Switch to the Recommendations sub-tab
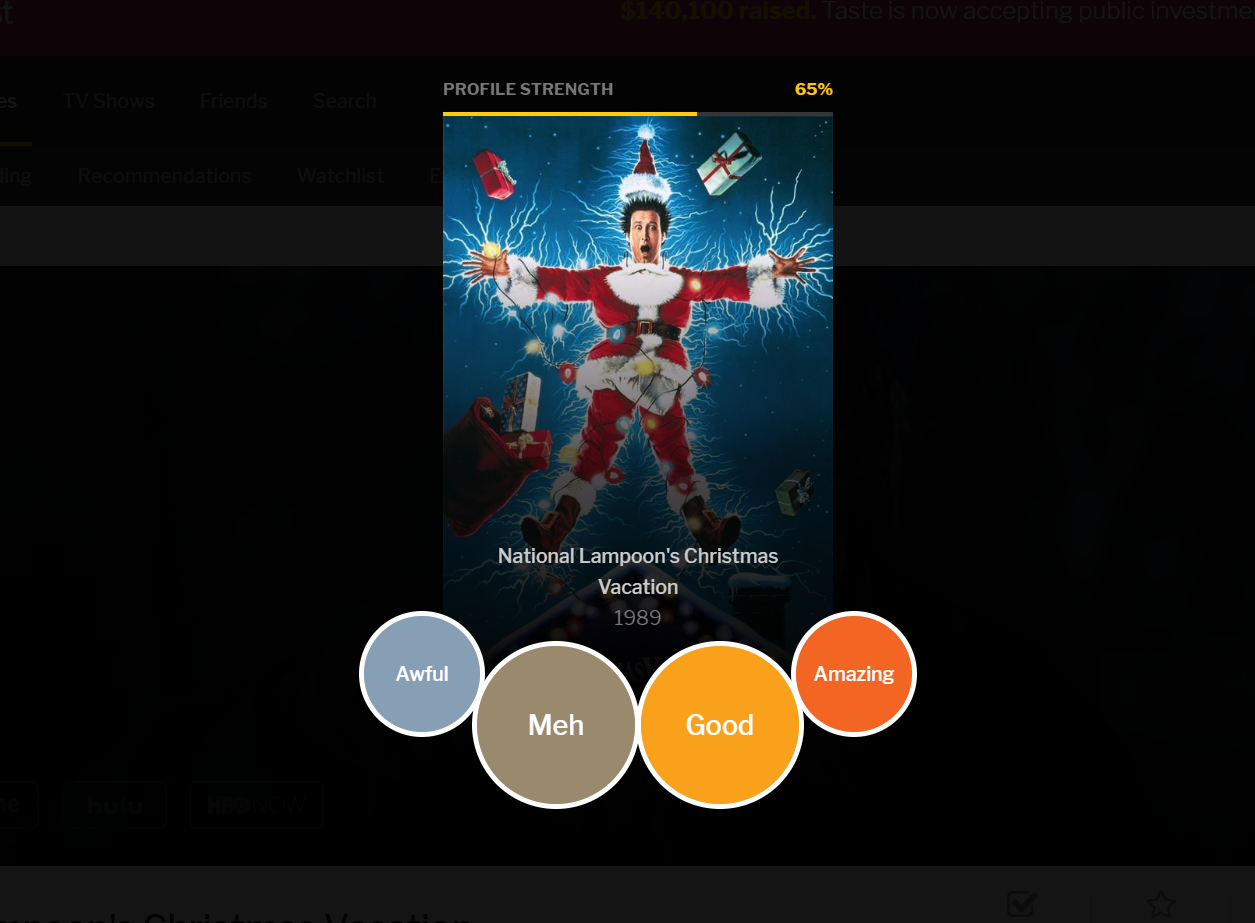The height and width of the screenshot is (923, 1255). (164, 176)
